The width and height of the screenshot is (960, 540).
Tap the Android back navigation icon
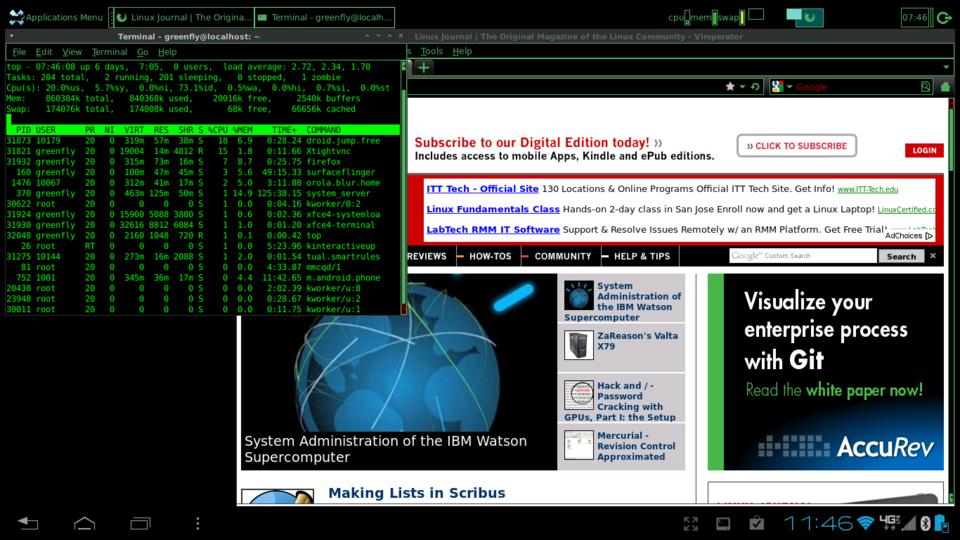point(27,523)
